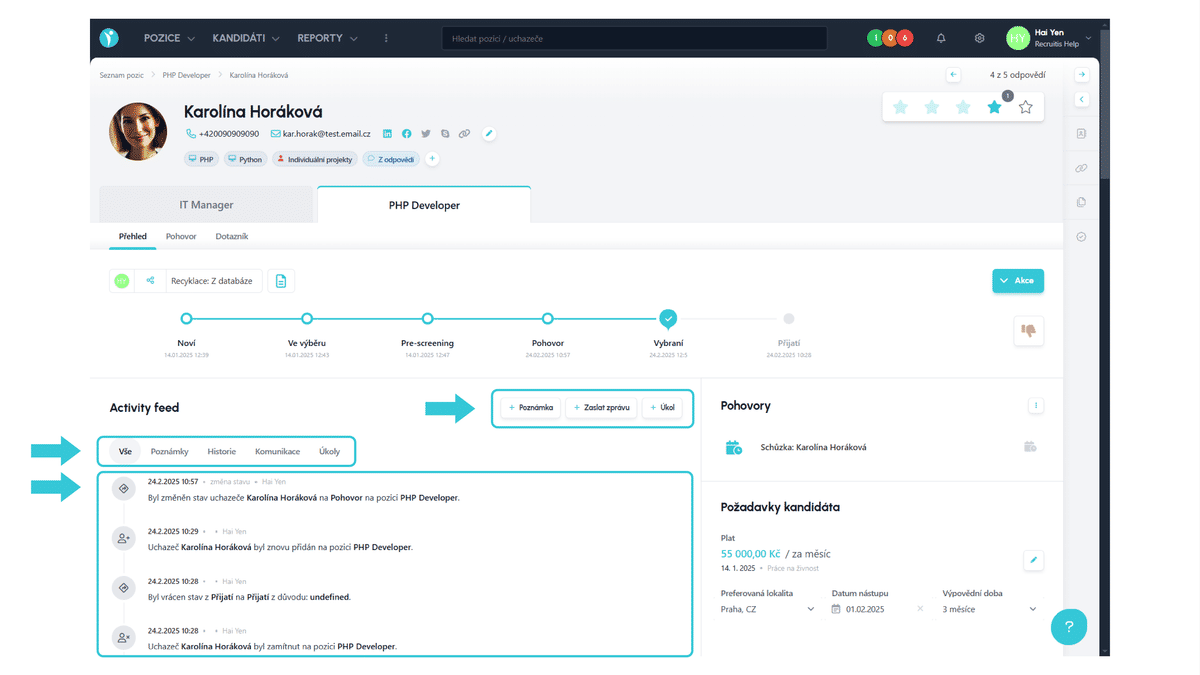Open the Pohovor subtab
The width and height of the screenshot is (1200, 675).
tap(181, 236)
